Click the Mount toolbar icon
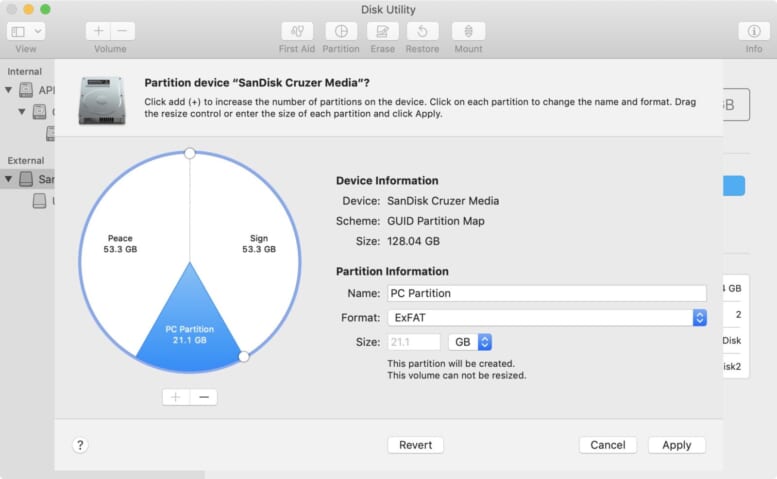Screen dimensions: 777x479 (468, 31)
